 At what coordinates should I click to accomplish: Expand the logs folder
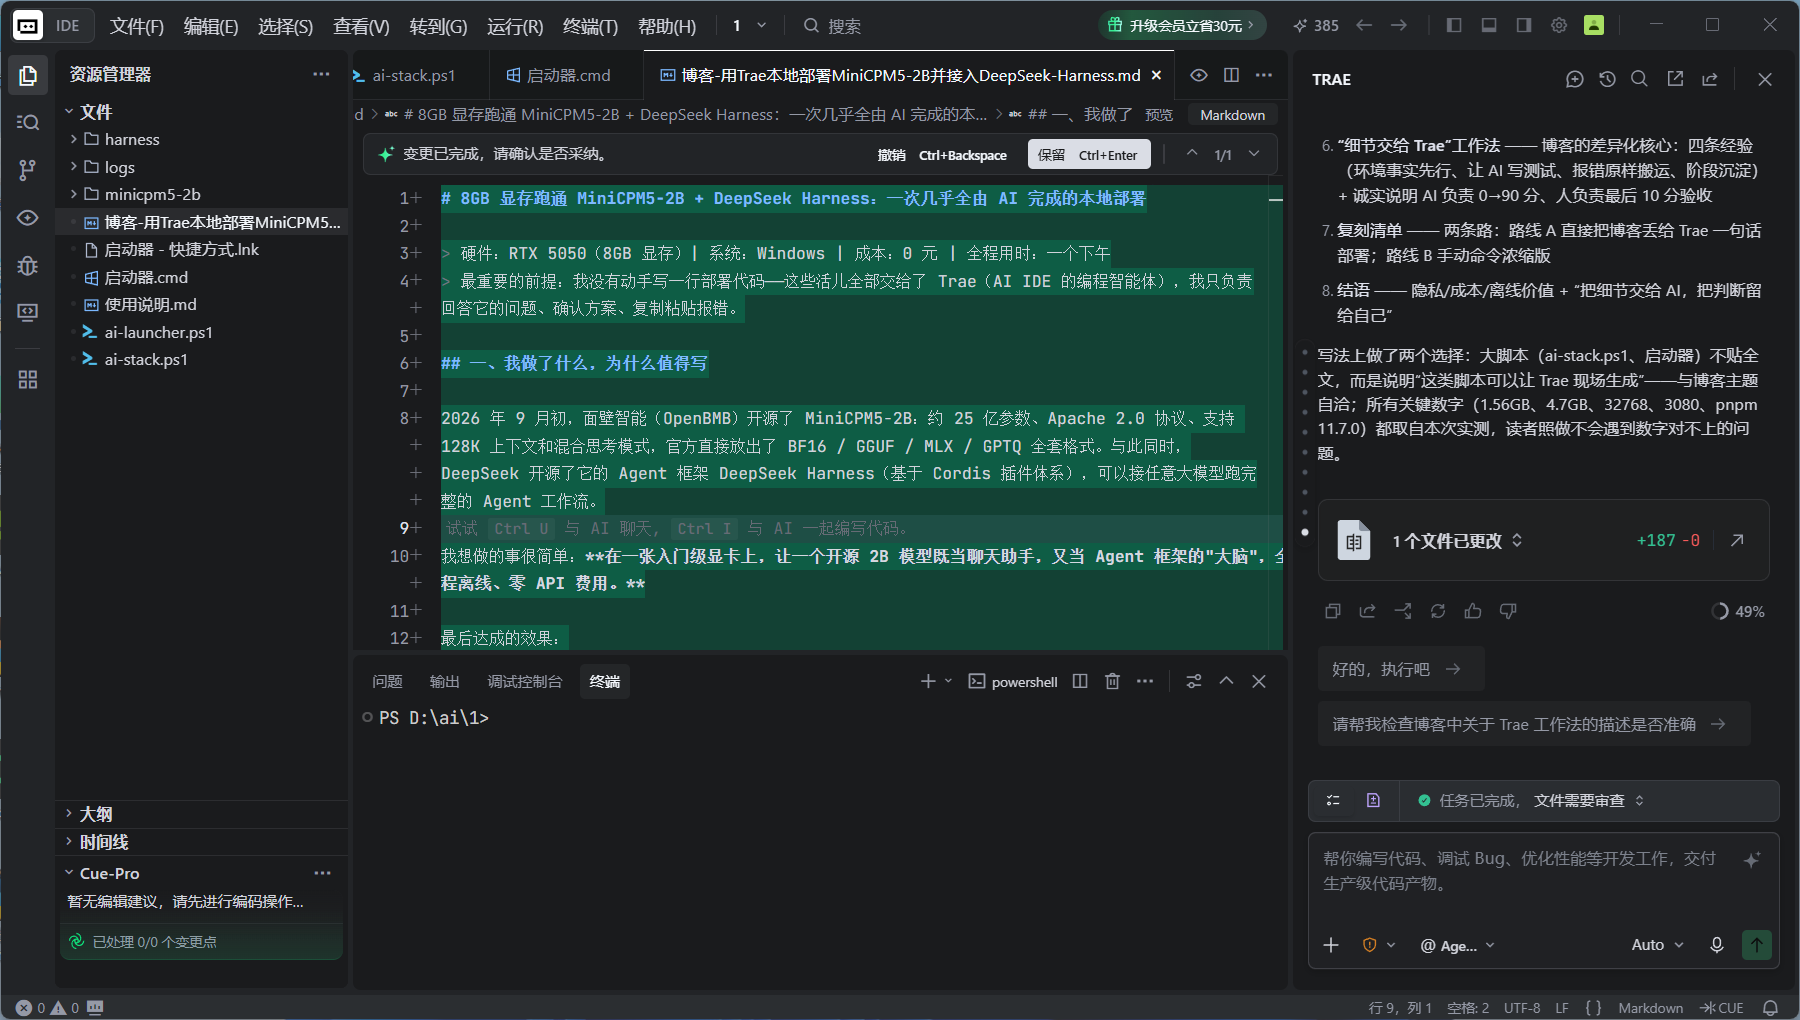pyautogui.click(x=119, y=167)
